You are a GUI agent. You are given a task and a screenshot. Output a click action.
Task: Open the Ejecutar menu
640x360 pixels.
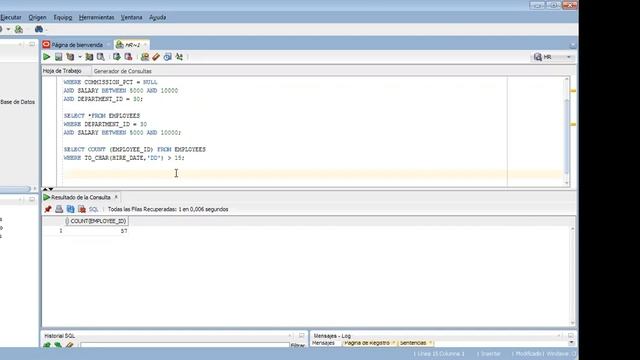pos(11,17)
